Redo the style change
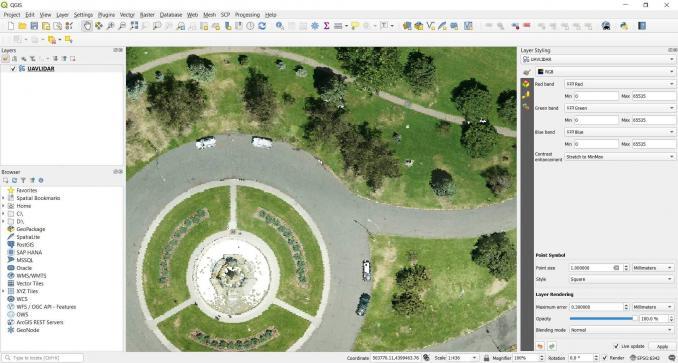 pos(552,346)
